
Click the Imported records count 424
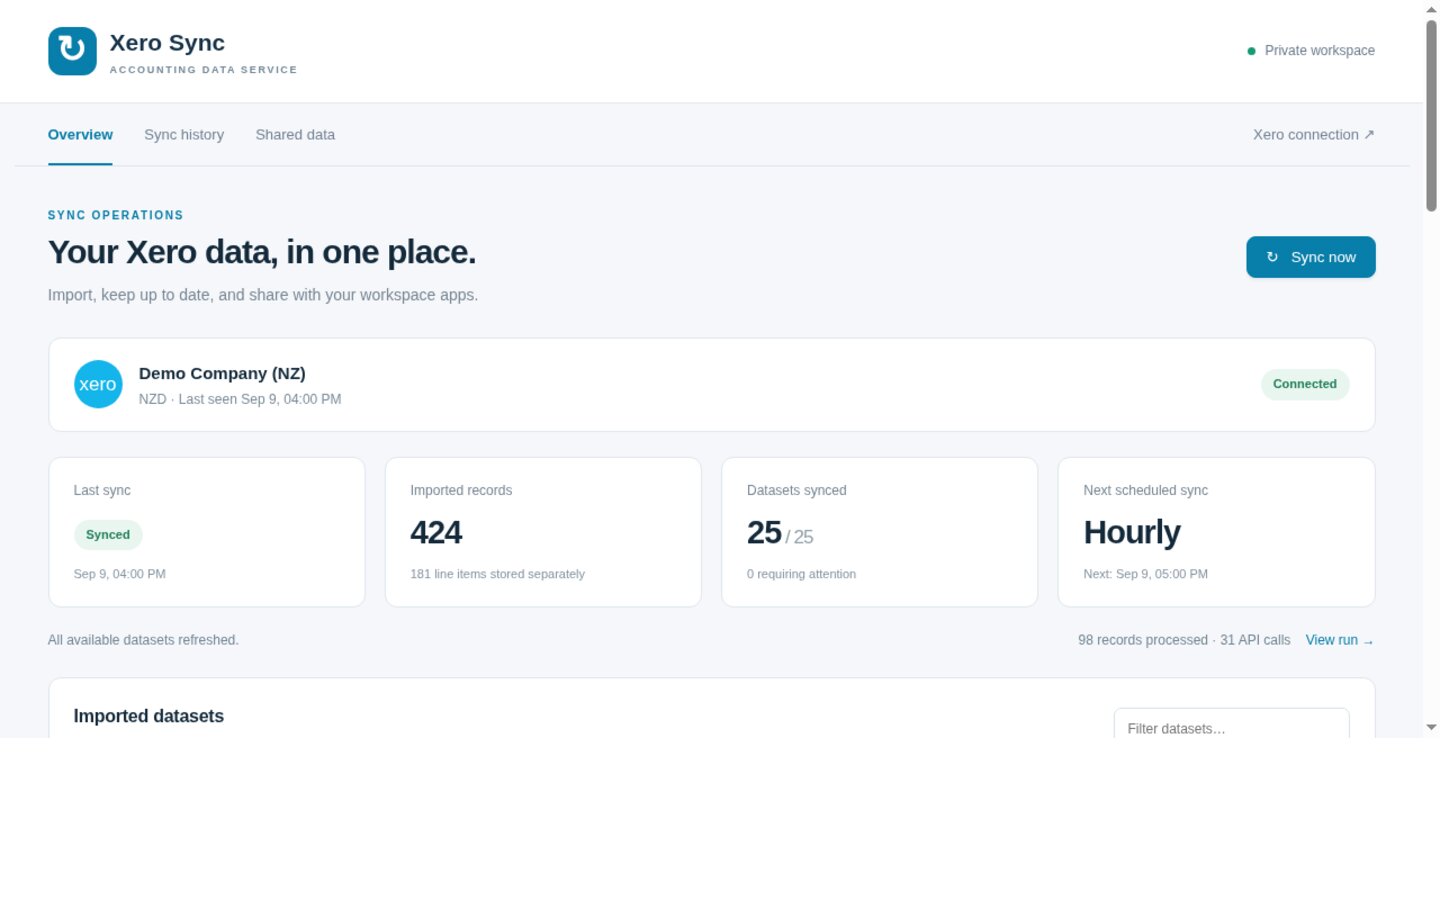click(436, 532)
